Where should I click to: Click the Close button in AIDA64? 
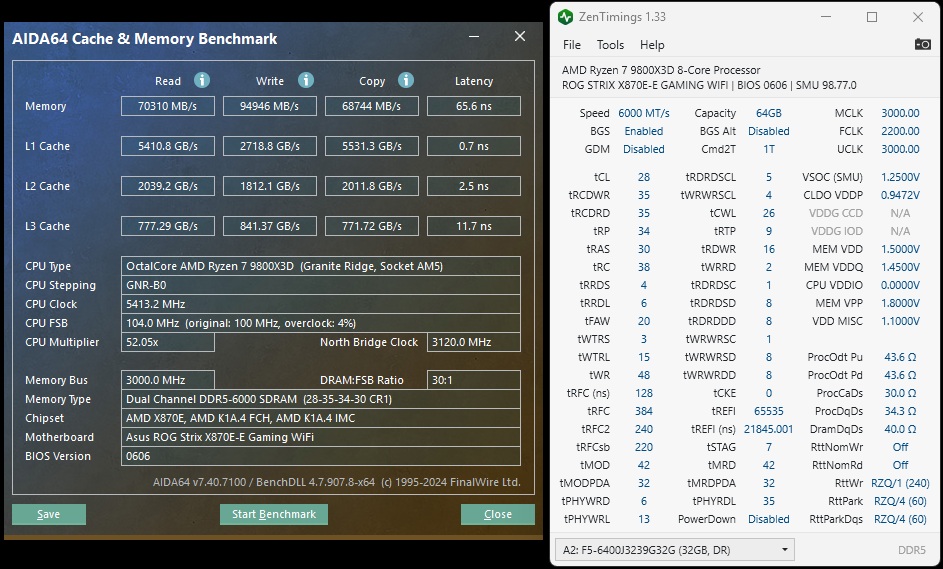pyautogui.click(x=497, y=514)
